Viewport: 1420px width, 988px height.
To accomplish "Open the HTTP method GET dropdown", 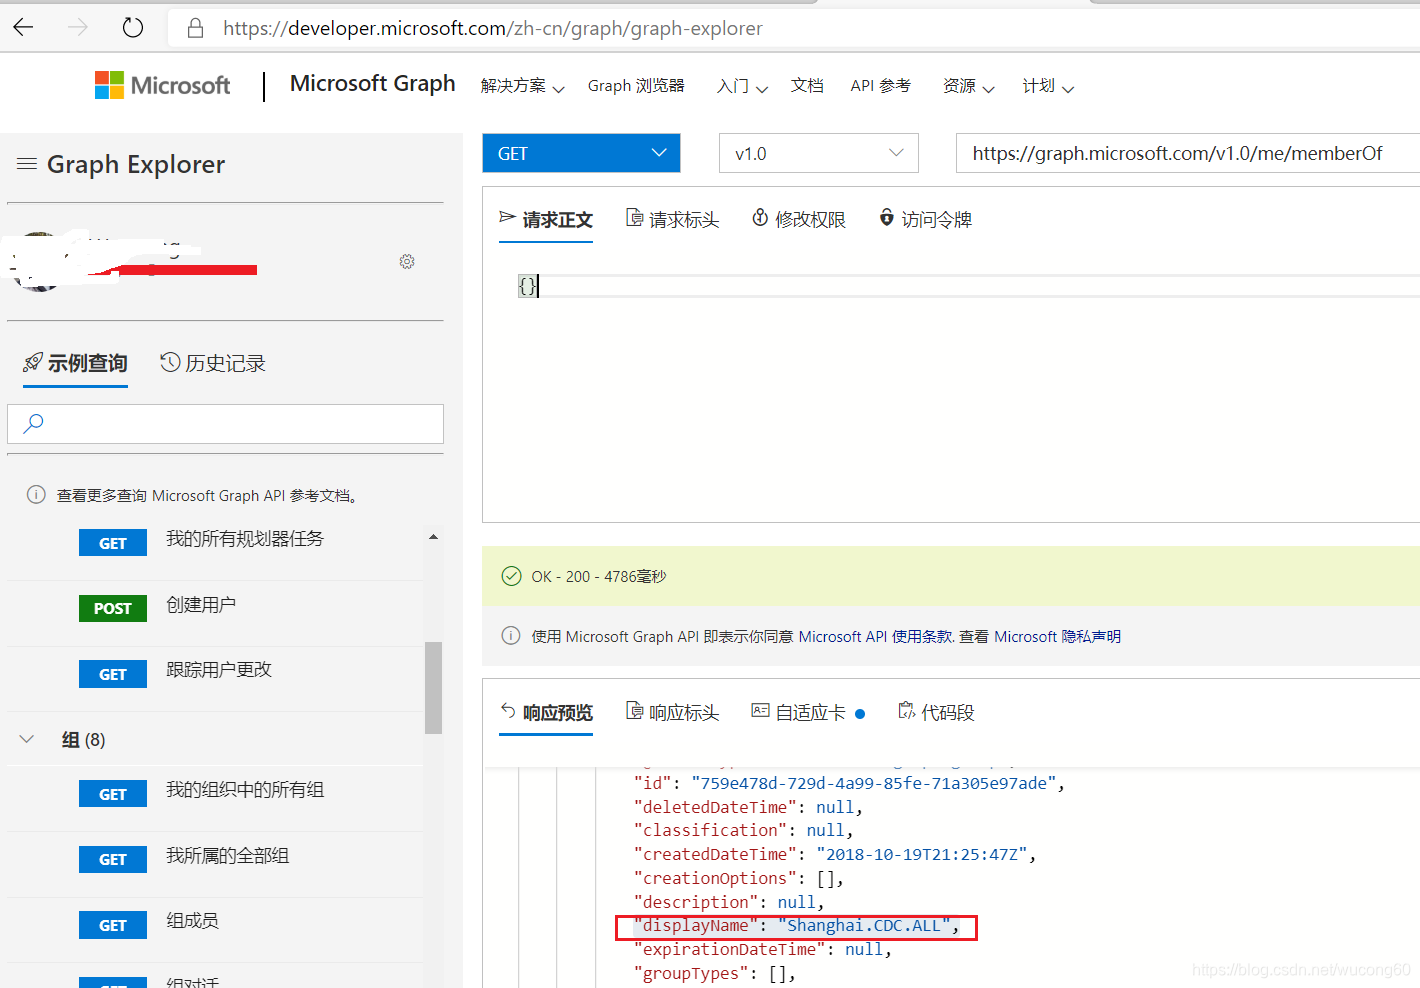I will point(581,153).
